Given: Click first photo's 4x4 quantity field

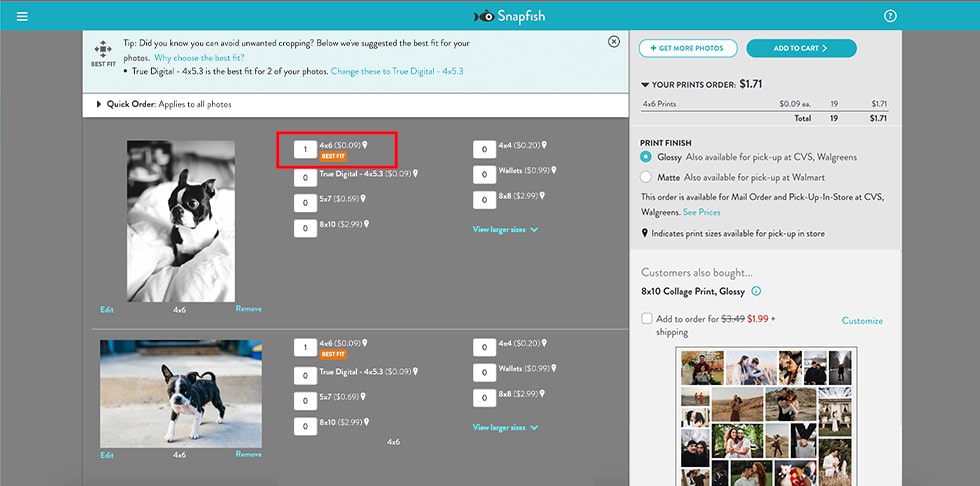Looking at the screenshot, I should 484,149.
